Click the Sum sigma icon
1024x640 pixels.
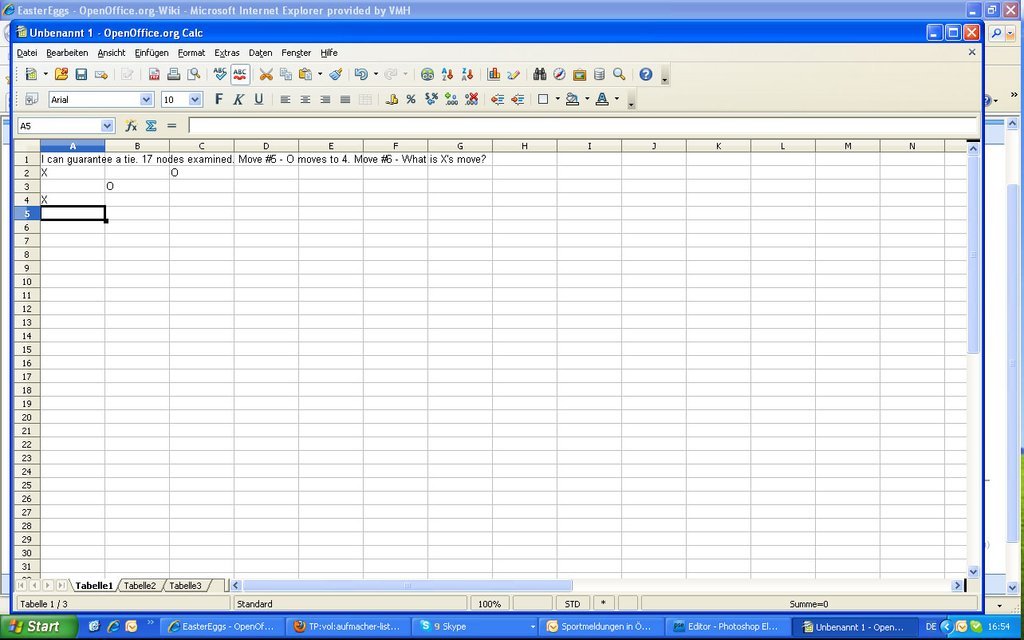click(151, 126)
